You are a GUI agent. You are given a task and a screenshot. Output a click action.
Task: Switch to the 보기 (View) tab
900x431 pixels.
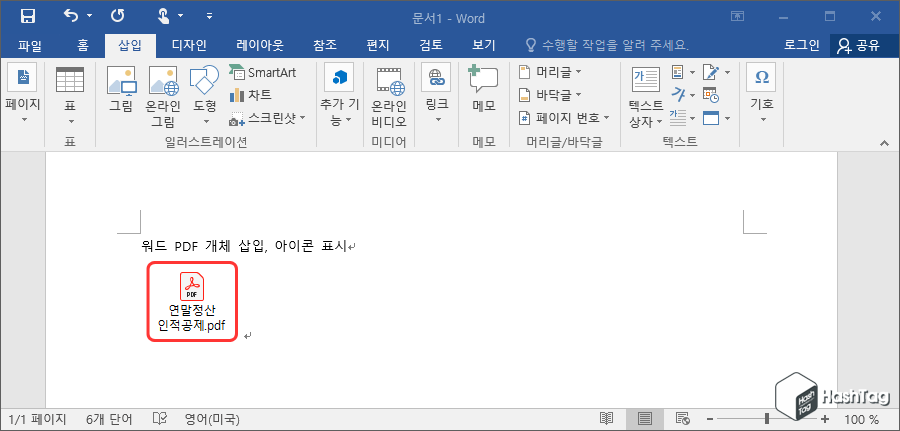pyautogui.click(x=484, y=45)
